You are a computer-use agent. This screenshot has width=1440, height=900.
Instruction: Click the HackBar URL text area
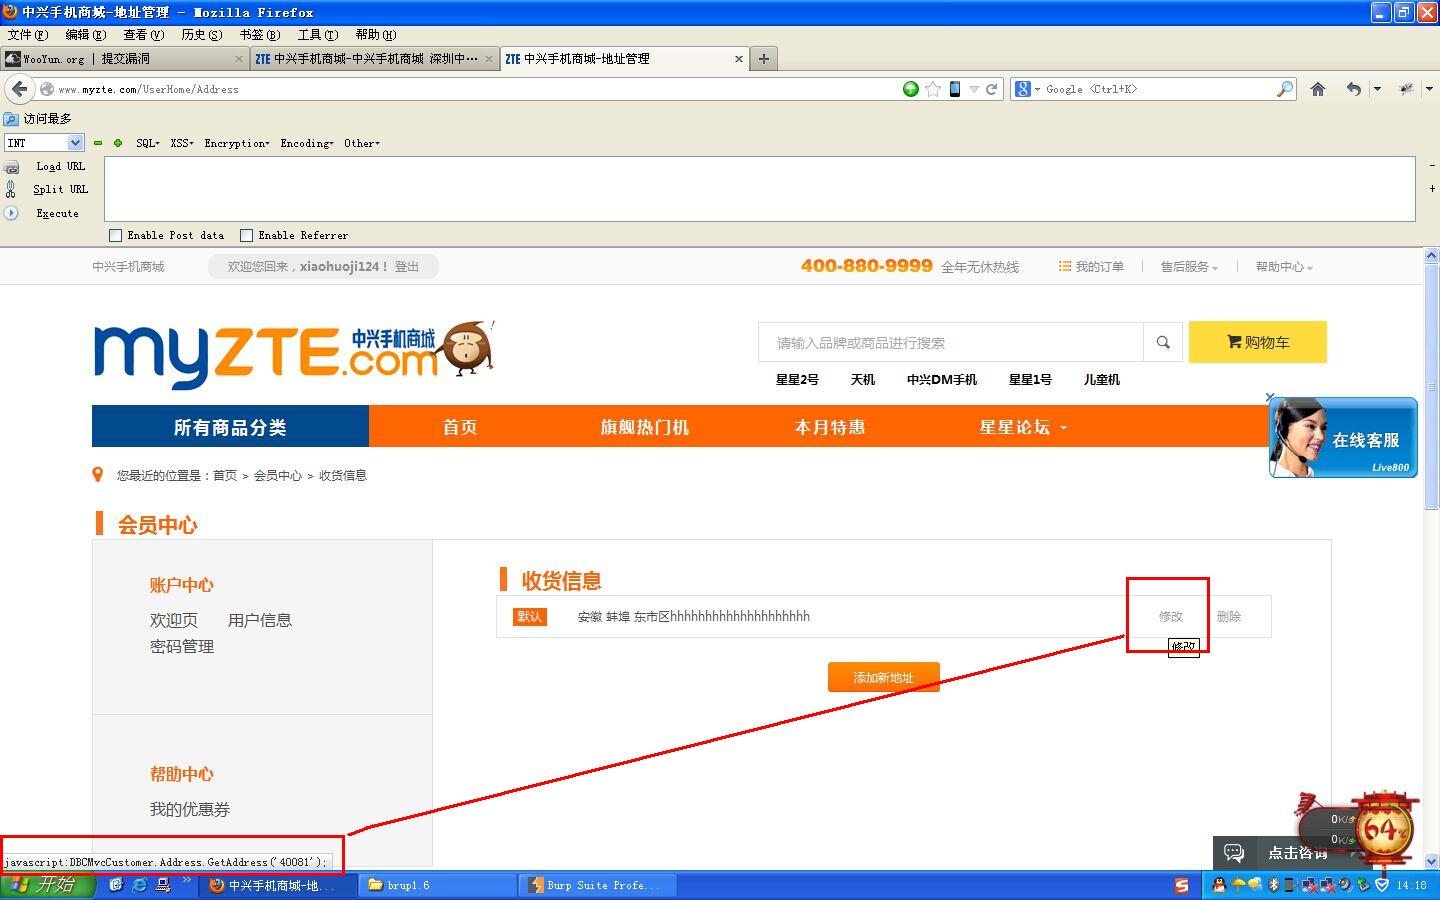[760, 189]
